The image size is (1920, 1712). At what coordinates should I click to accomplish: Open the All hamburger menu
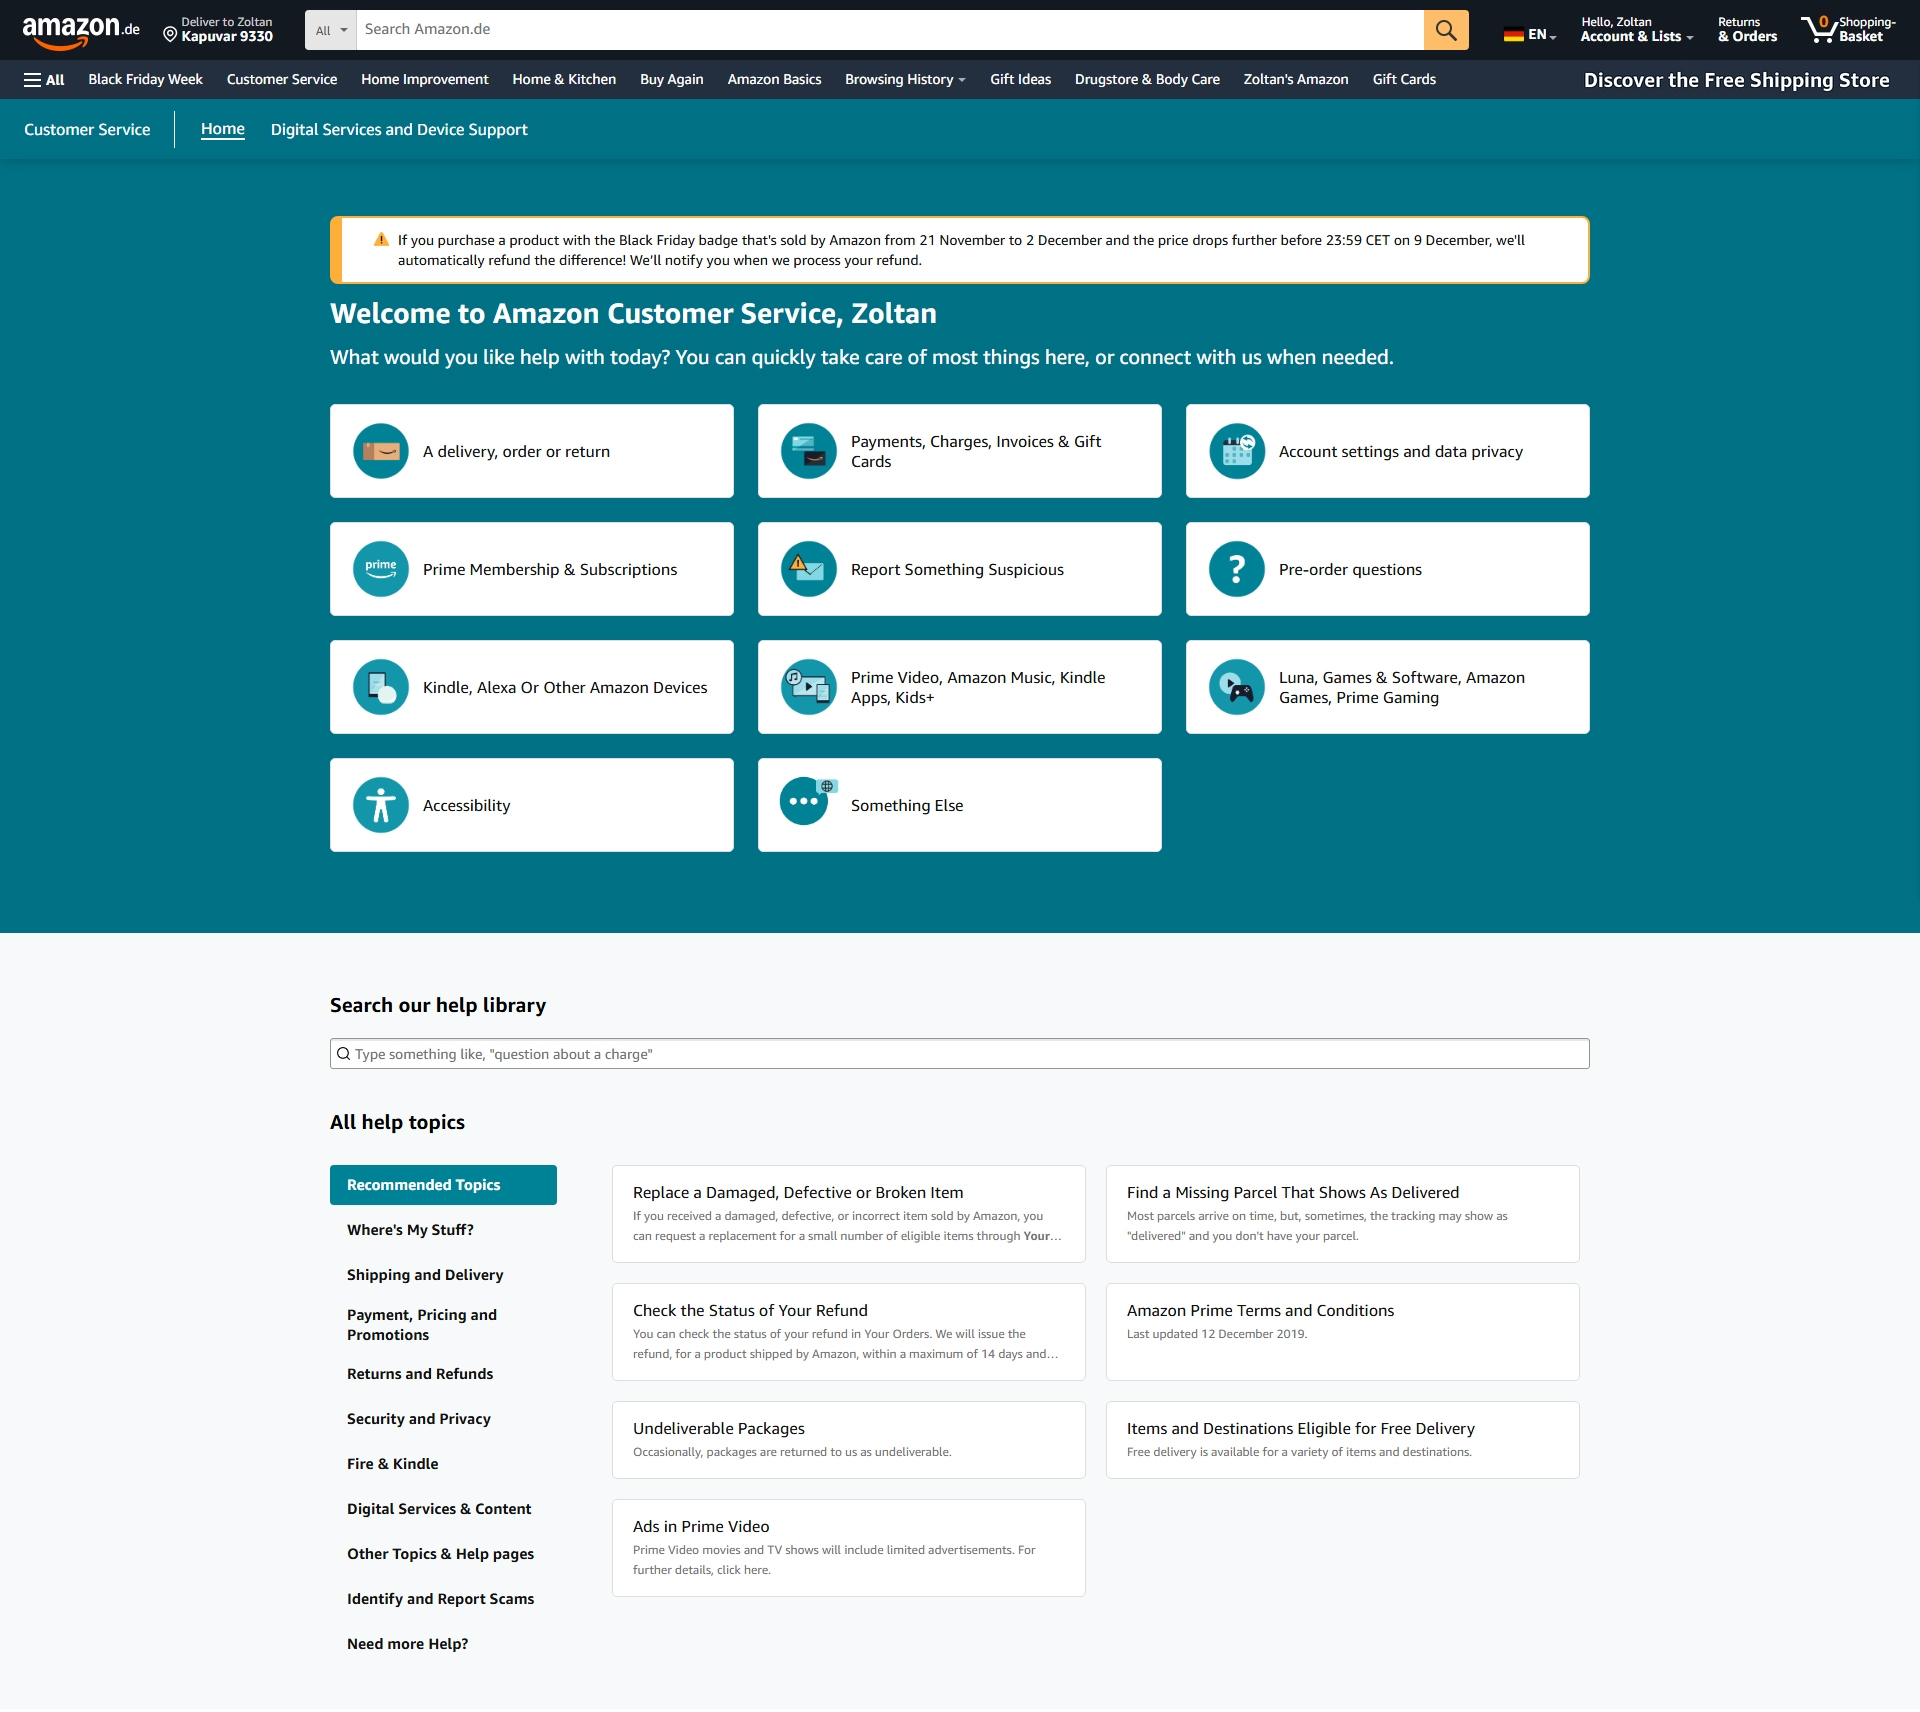(x=44, y=80)
